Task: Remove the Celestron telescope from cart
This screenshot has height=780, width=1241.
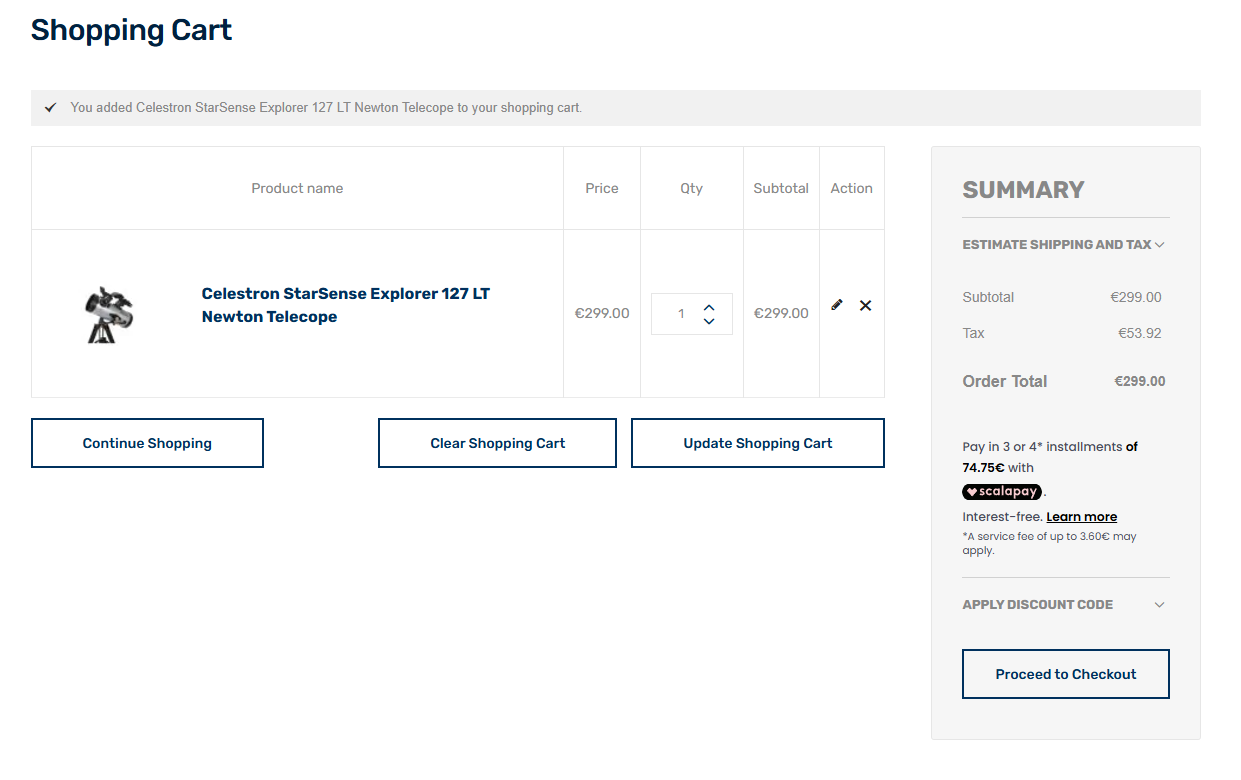Action: tap(866, 305)
